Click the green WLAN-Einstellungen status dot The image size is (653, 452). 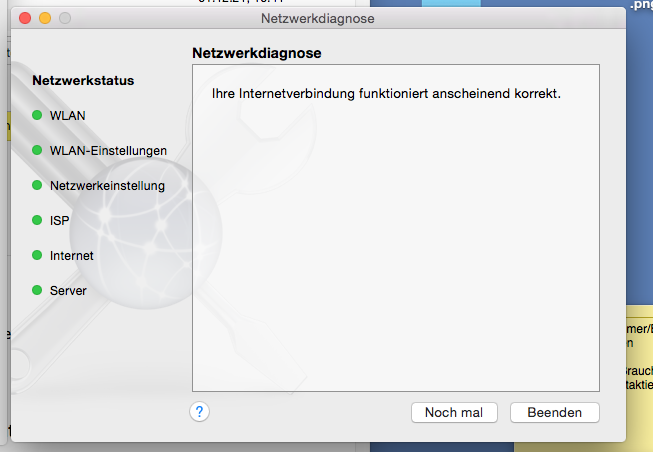point(37,150)
